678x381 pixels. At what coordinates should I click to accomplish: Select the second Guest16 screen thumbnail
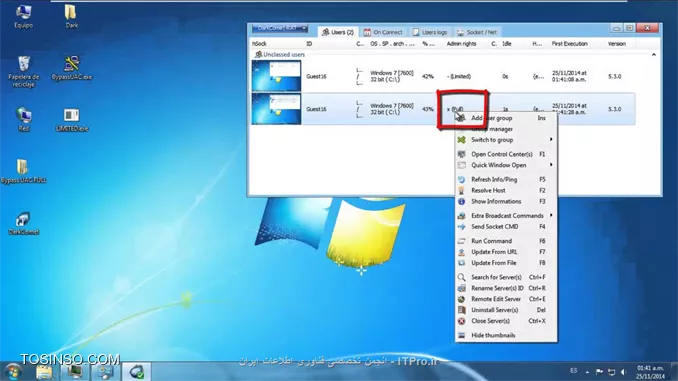(x=276, y=109)
